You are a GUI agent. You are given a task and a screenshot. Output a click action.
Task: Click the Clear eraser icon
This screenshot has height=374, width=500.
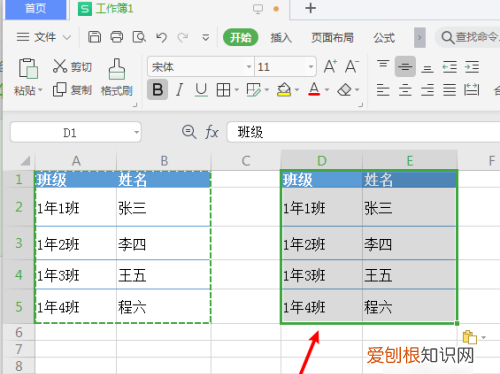[x=344, y=90]
